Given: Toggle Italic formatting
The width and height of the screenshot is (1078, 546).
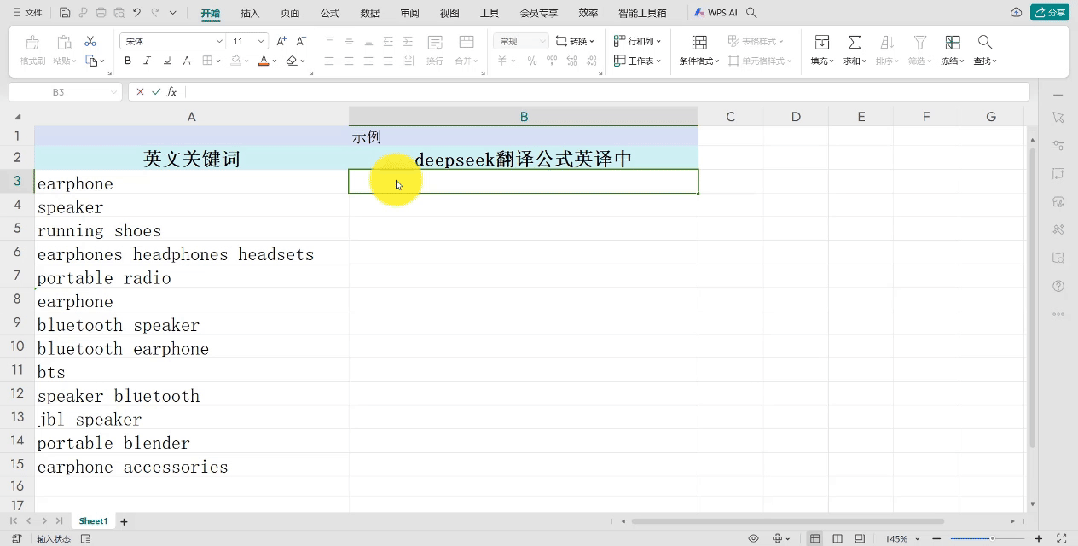Looking at the screenshot, I should (x=146, y=61).
